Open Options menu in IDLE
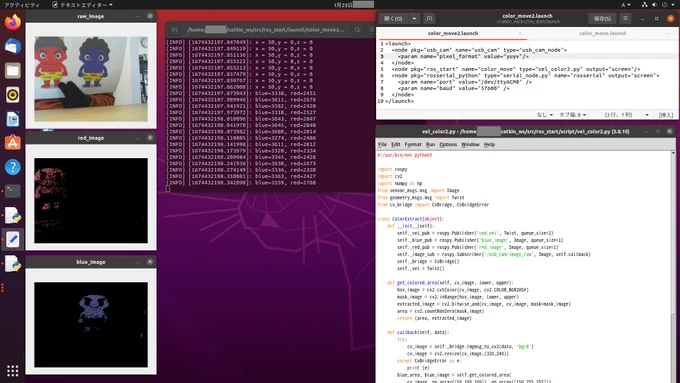Screen dimensions: 680x383 (448, 144)
